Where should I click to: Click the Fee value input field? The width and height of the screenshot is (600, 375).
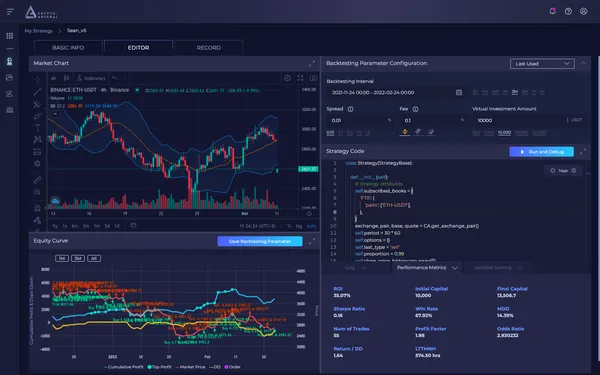click(432, 121)
